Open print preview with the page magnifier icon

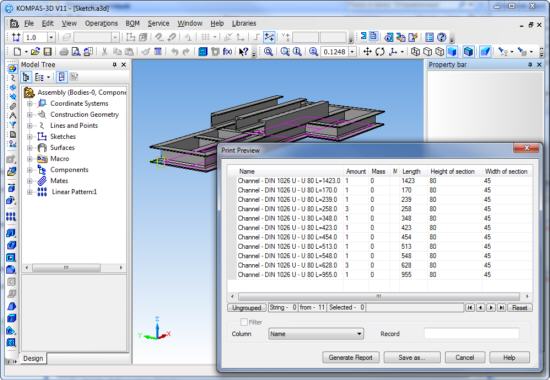tap(76, 52)
